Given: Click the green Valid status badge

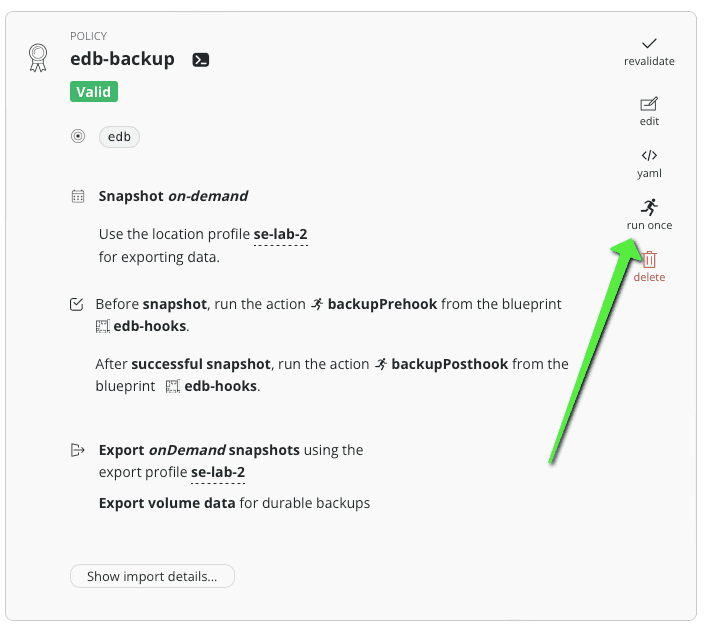Looking at the screenshot, I should 94,92.
